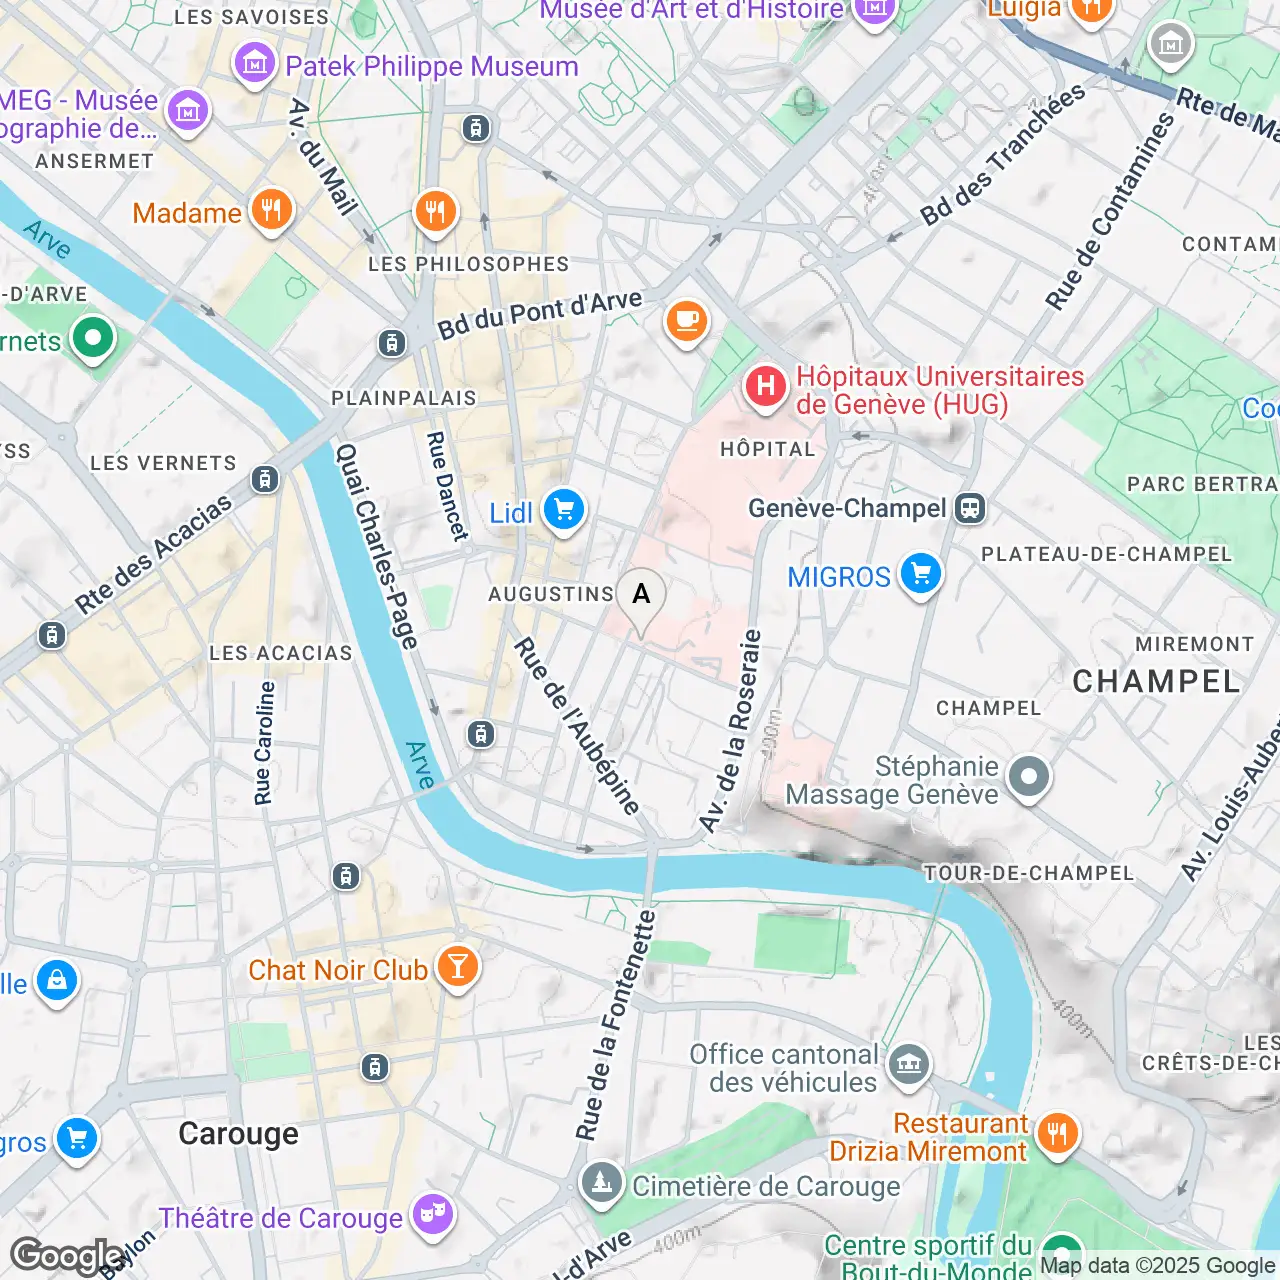Viewport: 1280px width, 1280px height.
Task: Select the MEG museum icon
Action: point(188,110)
